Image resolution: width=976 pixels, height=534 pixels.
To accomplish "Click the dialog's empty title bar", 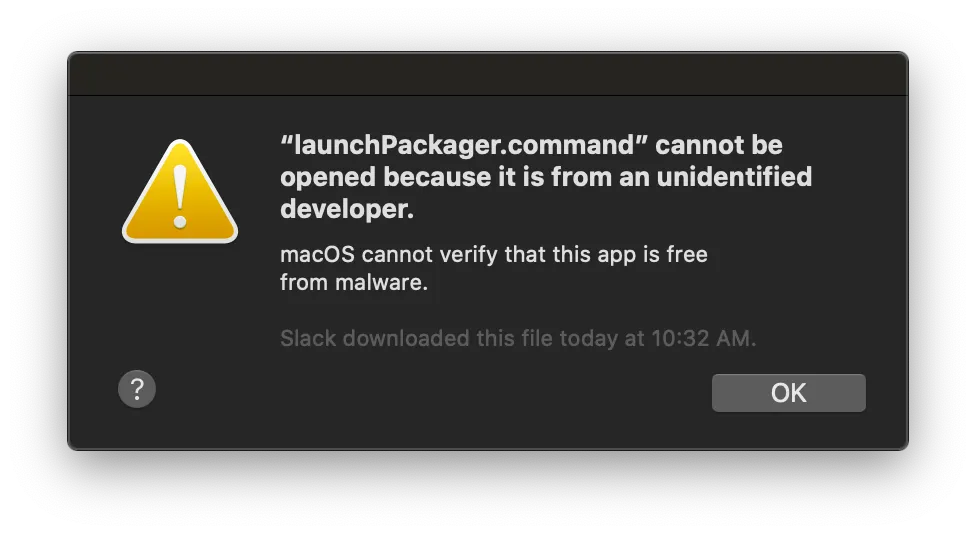I will pyautogui.click(x=487, y=75).
